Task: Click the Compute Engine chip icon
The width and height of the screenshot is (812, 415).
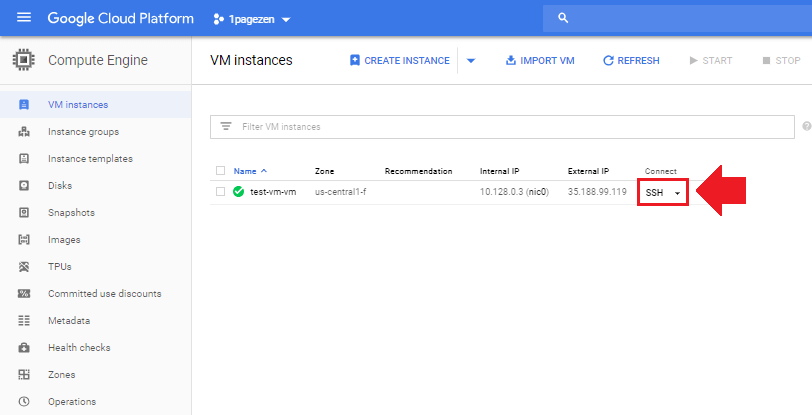Action: (x=23, y=60)
